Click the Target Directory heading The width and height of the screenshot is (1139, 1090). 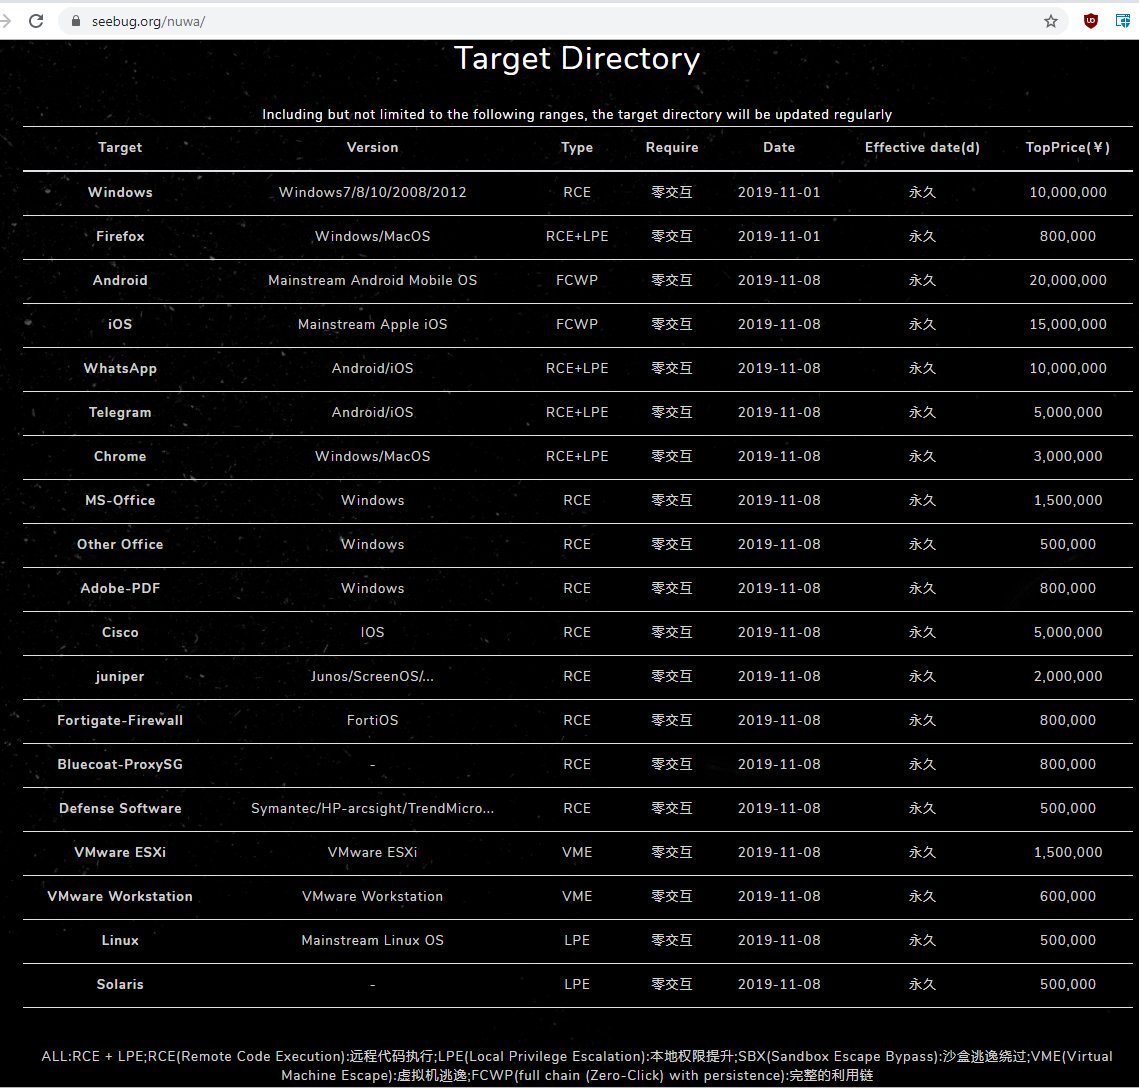click(577, 59)
